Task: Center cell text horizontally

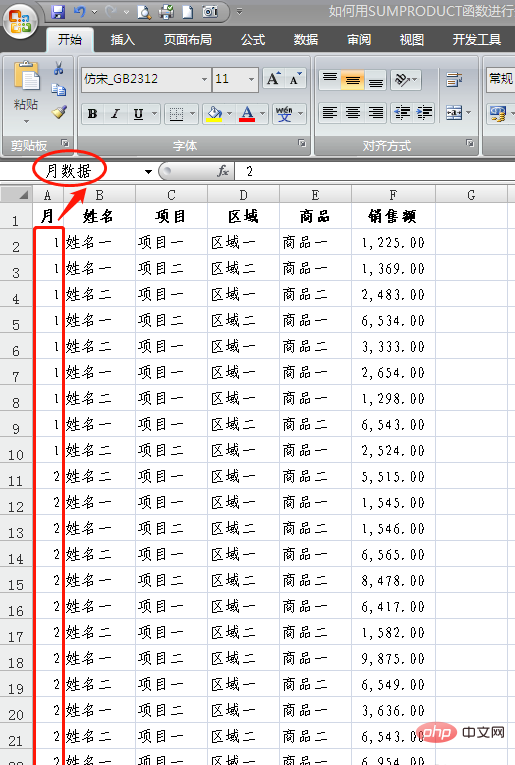Action: [353, 113]
